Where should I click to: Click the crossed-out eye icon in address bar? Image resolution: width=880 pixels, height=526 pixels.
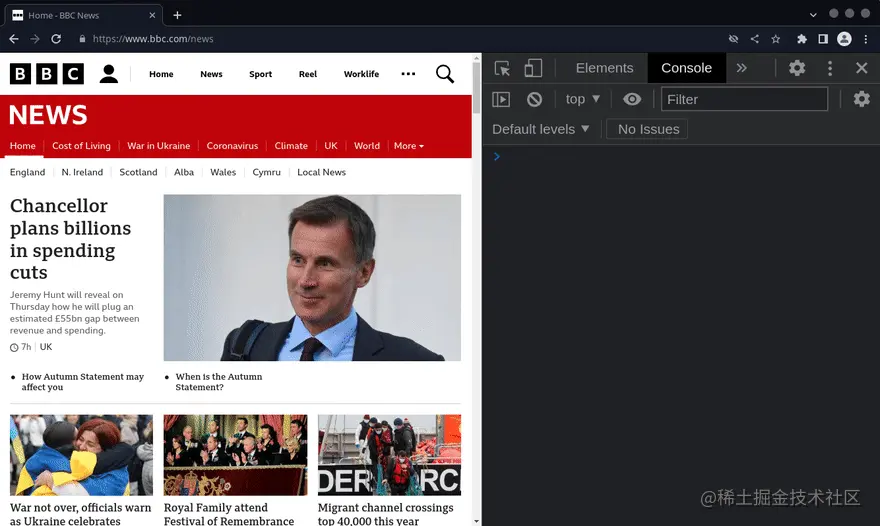pyautogui.click(x=733, y=39)
